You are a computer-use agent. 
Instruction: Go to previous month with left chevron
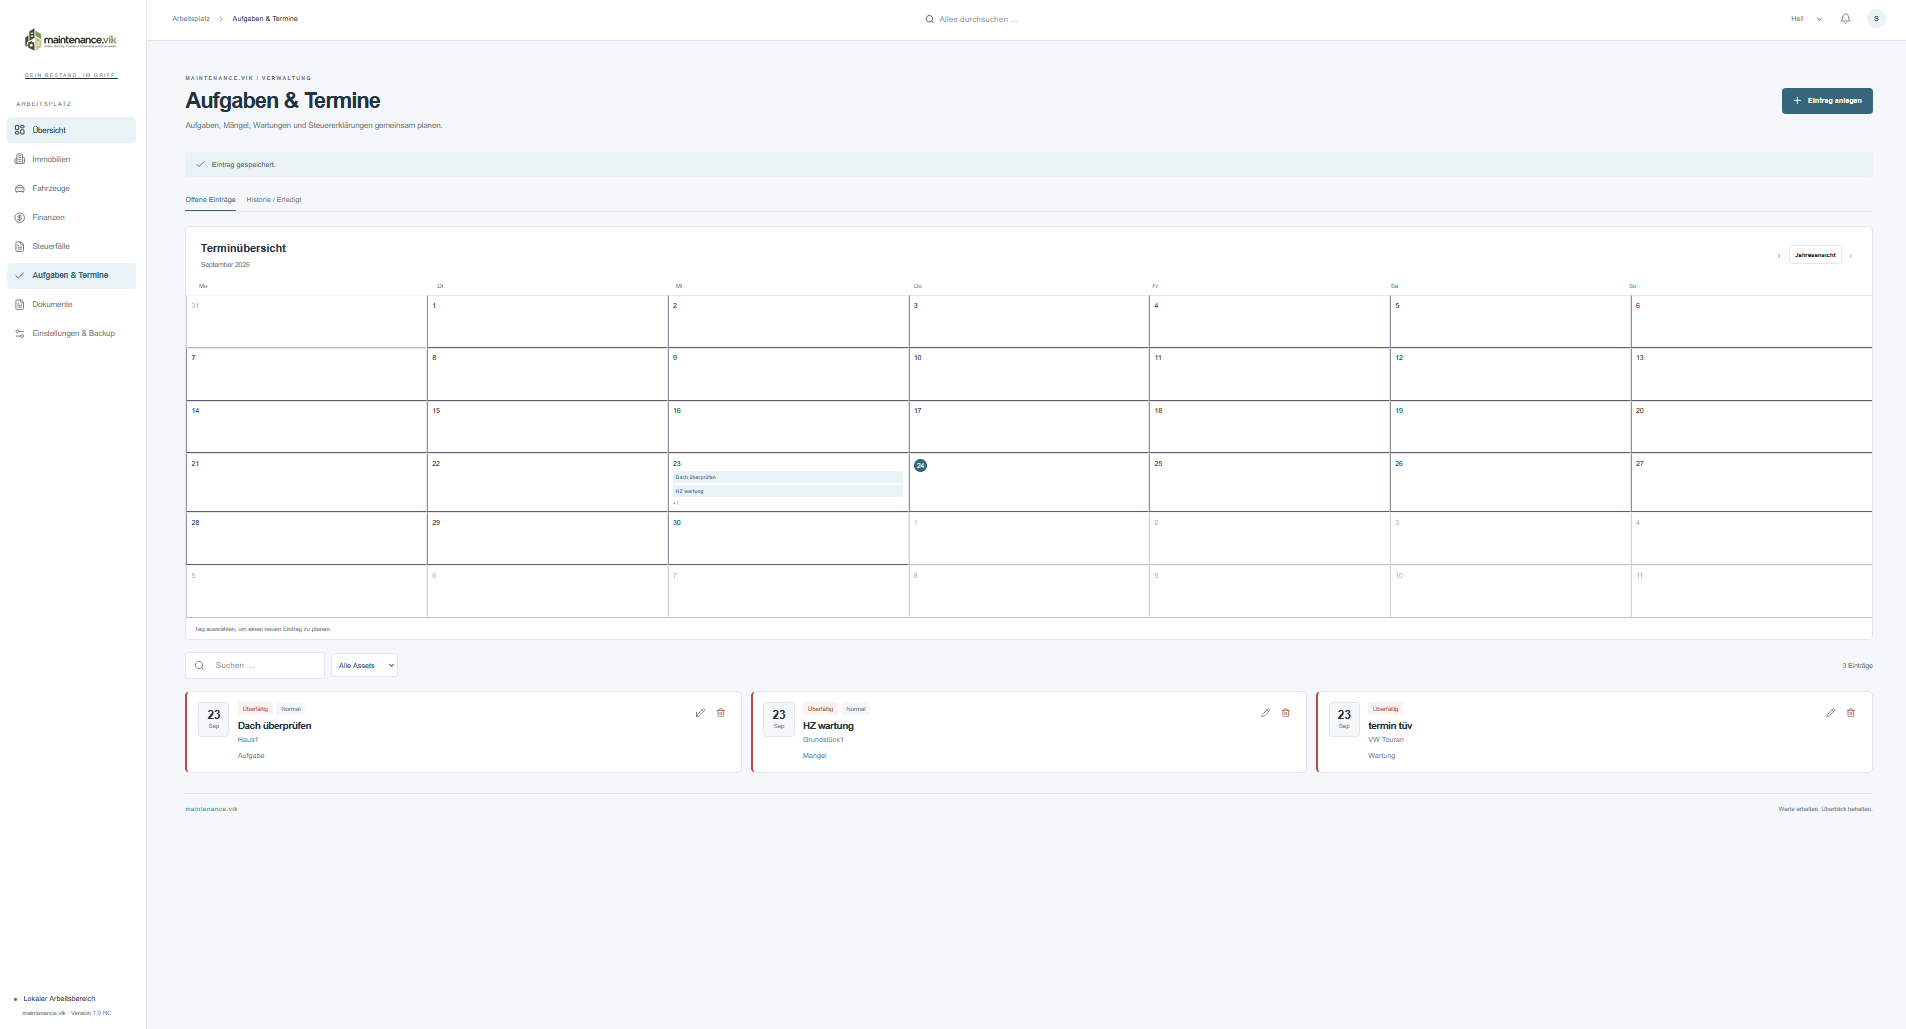(1779, 256)
